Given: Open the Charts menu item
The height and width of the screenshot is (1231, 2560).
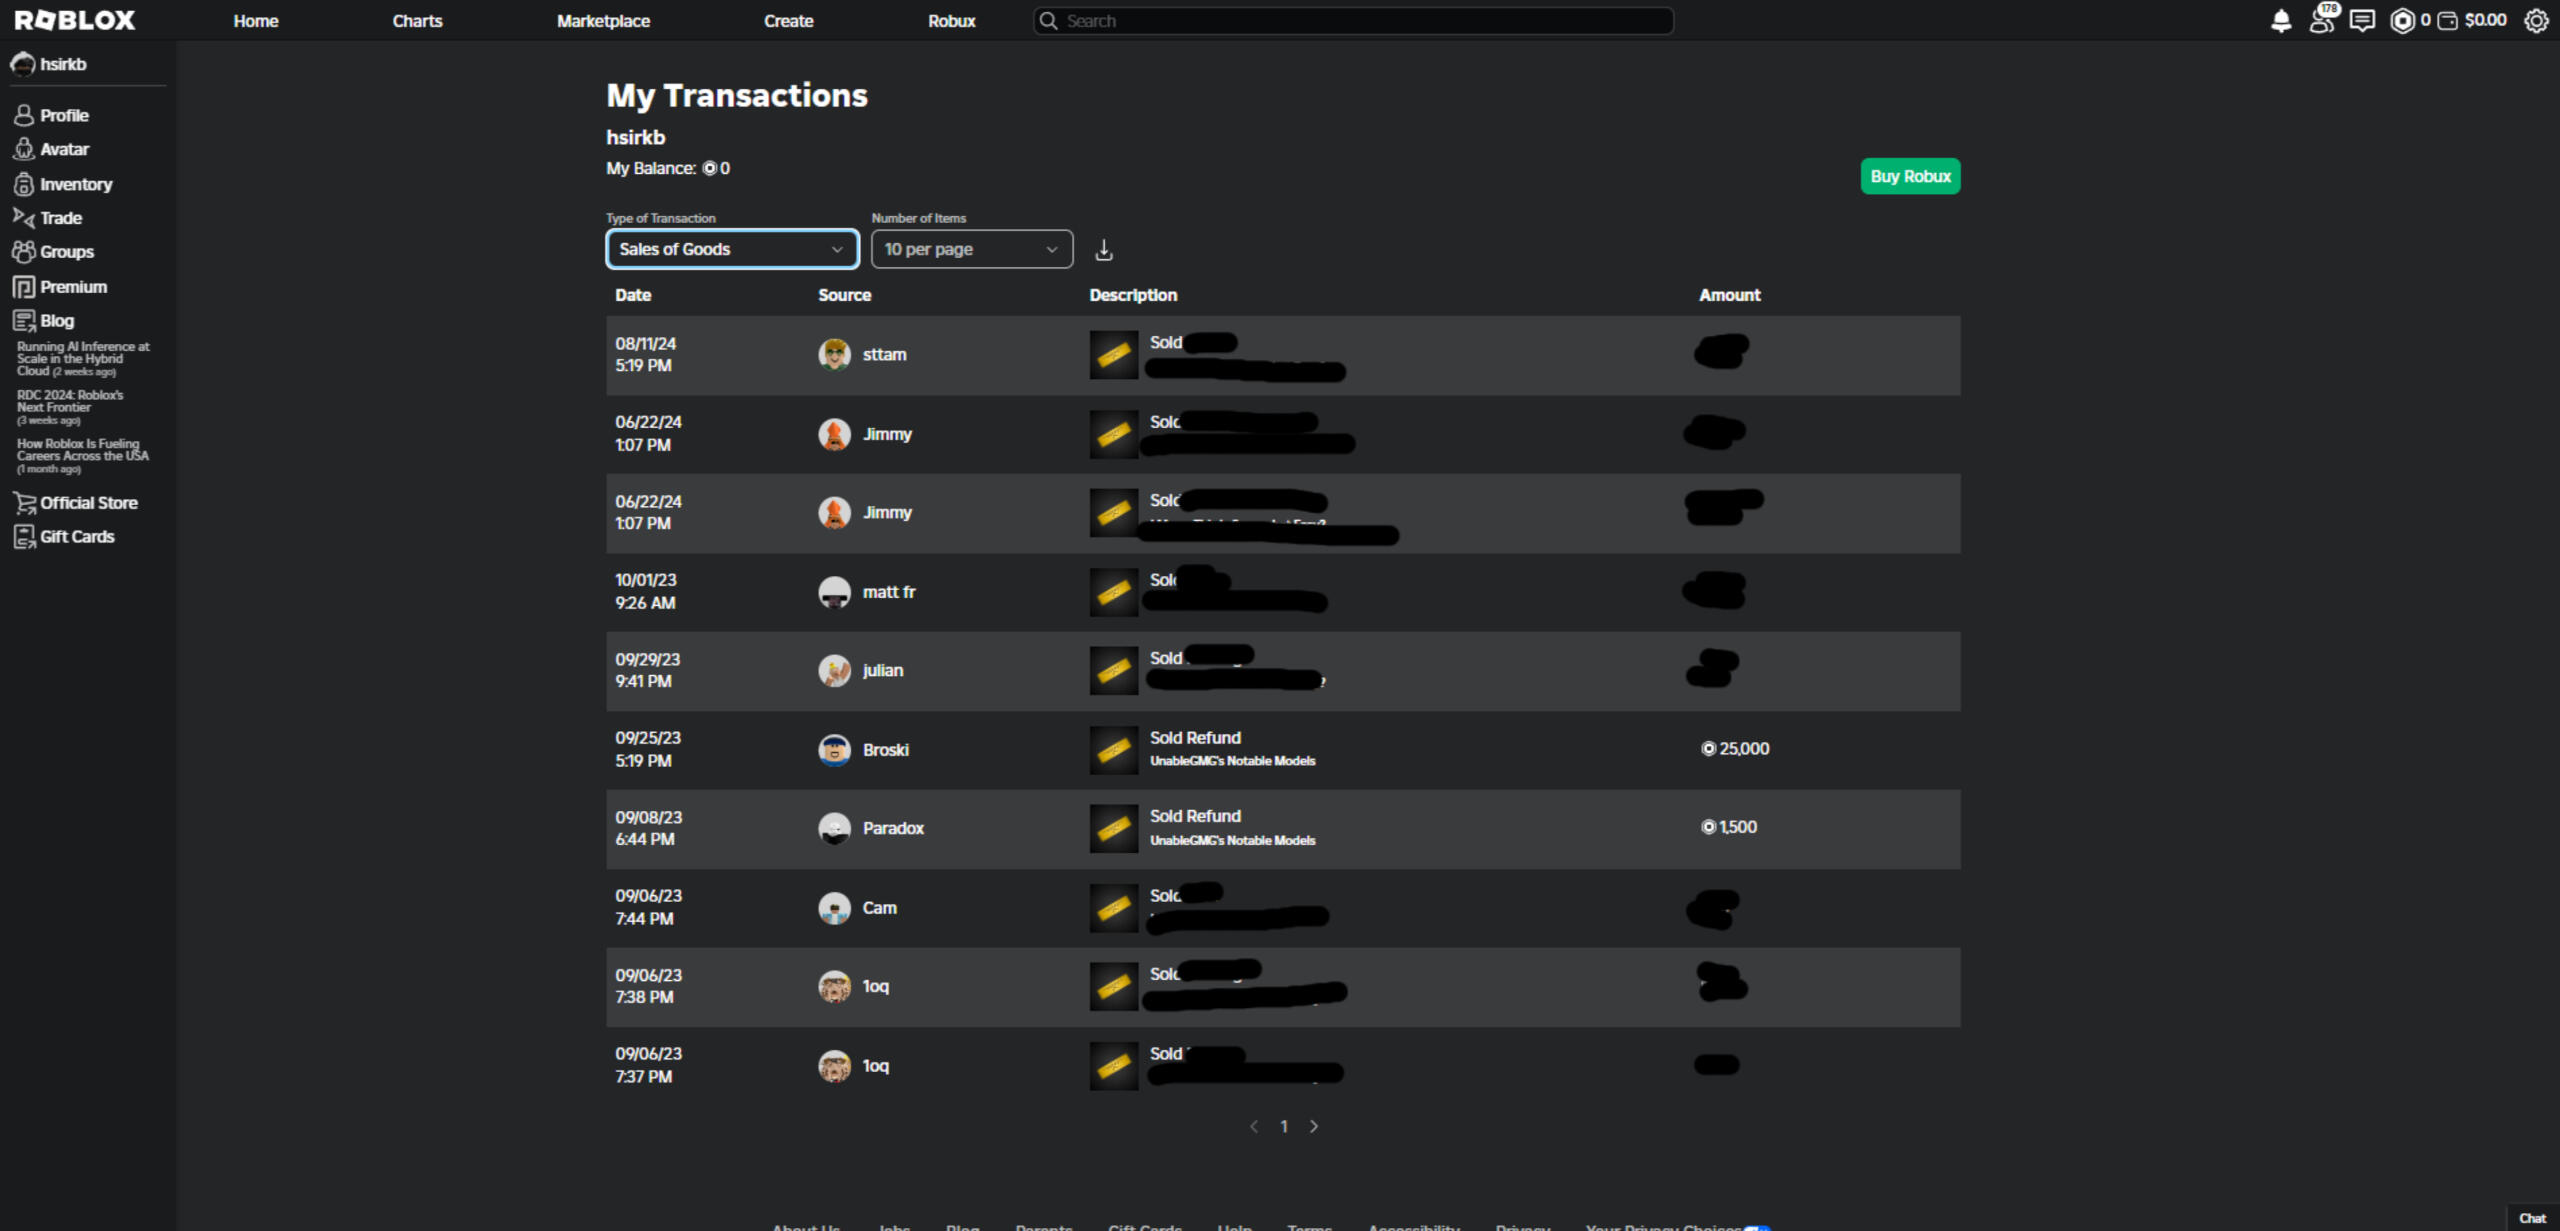Looking at the screenshot, I should click(x=417, y=21).
